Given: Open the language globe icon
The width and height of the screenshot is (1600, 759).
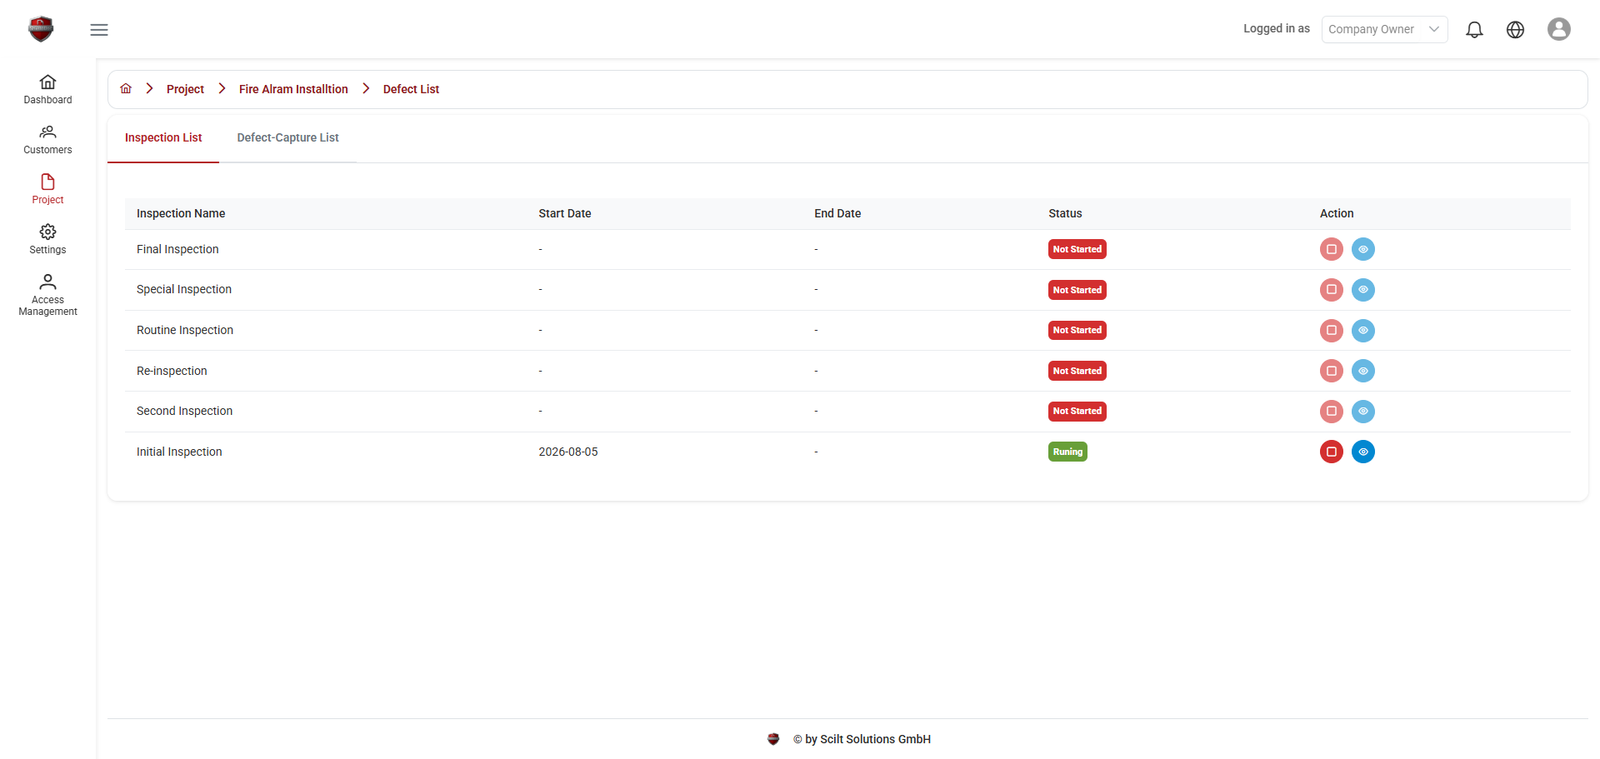Looking at the screenshot, I should click(1515, 30).
